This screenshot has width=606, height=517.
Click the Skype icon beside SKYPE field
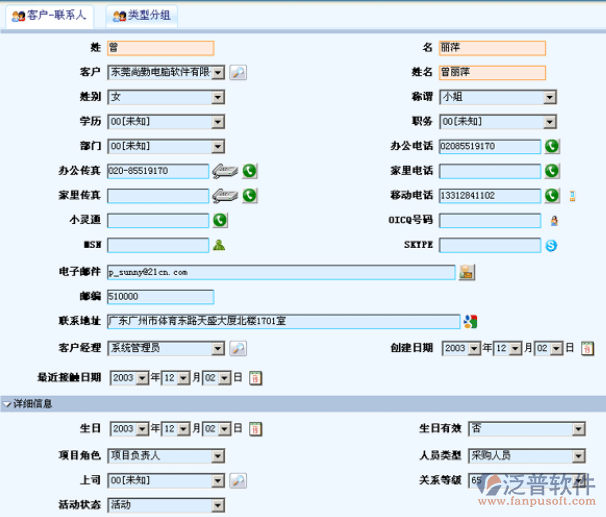coord(551,245)
